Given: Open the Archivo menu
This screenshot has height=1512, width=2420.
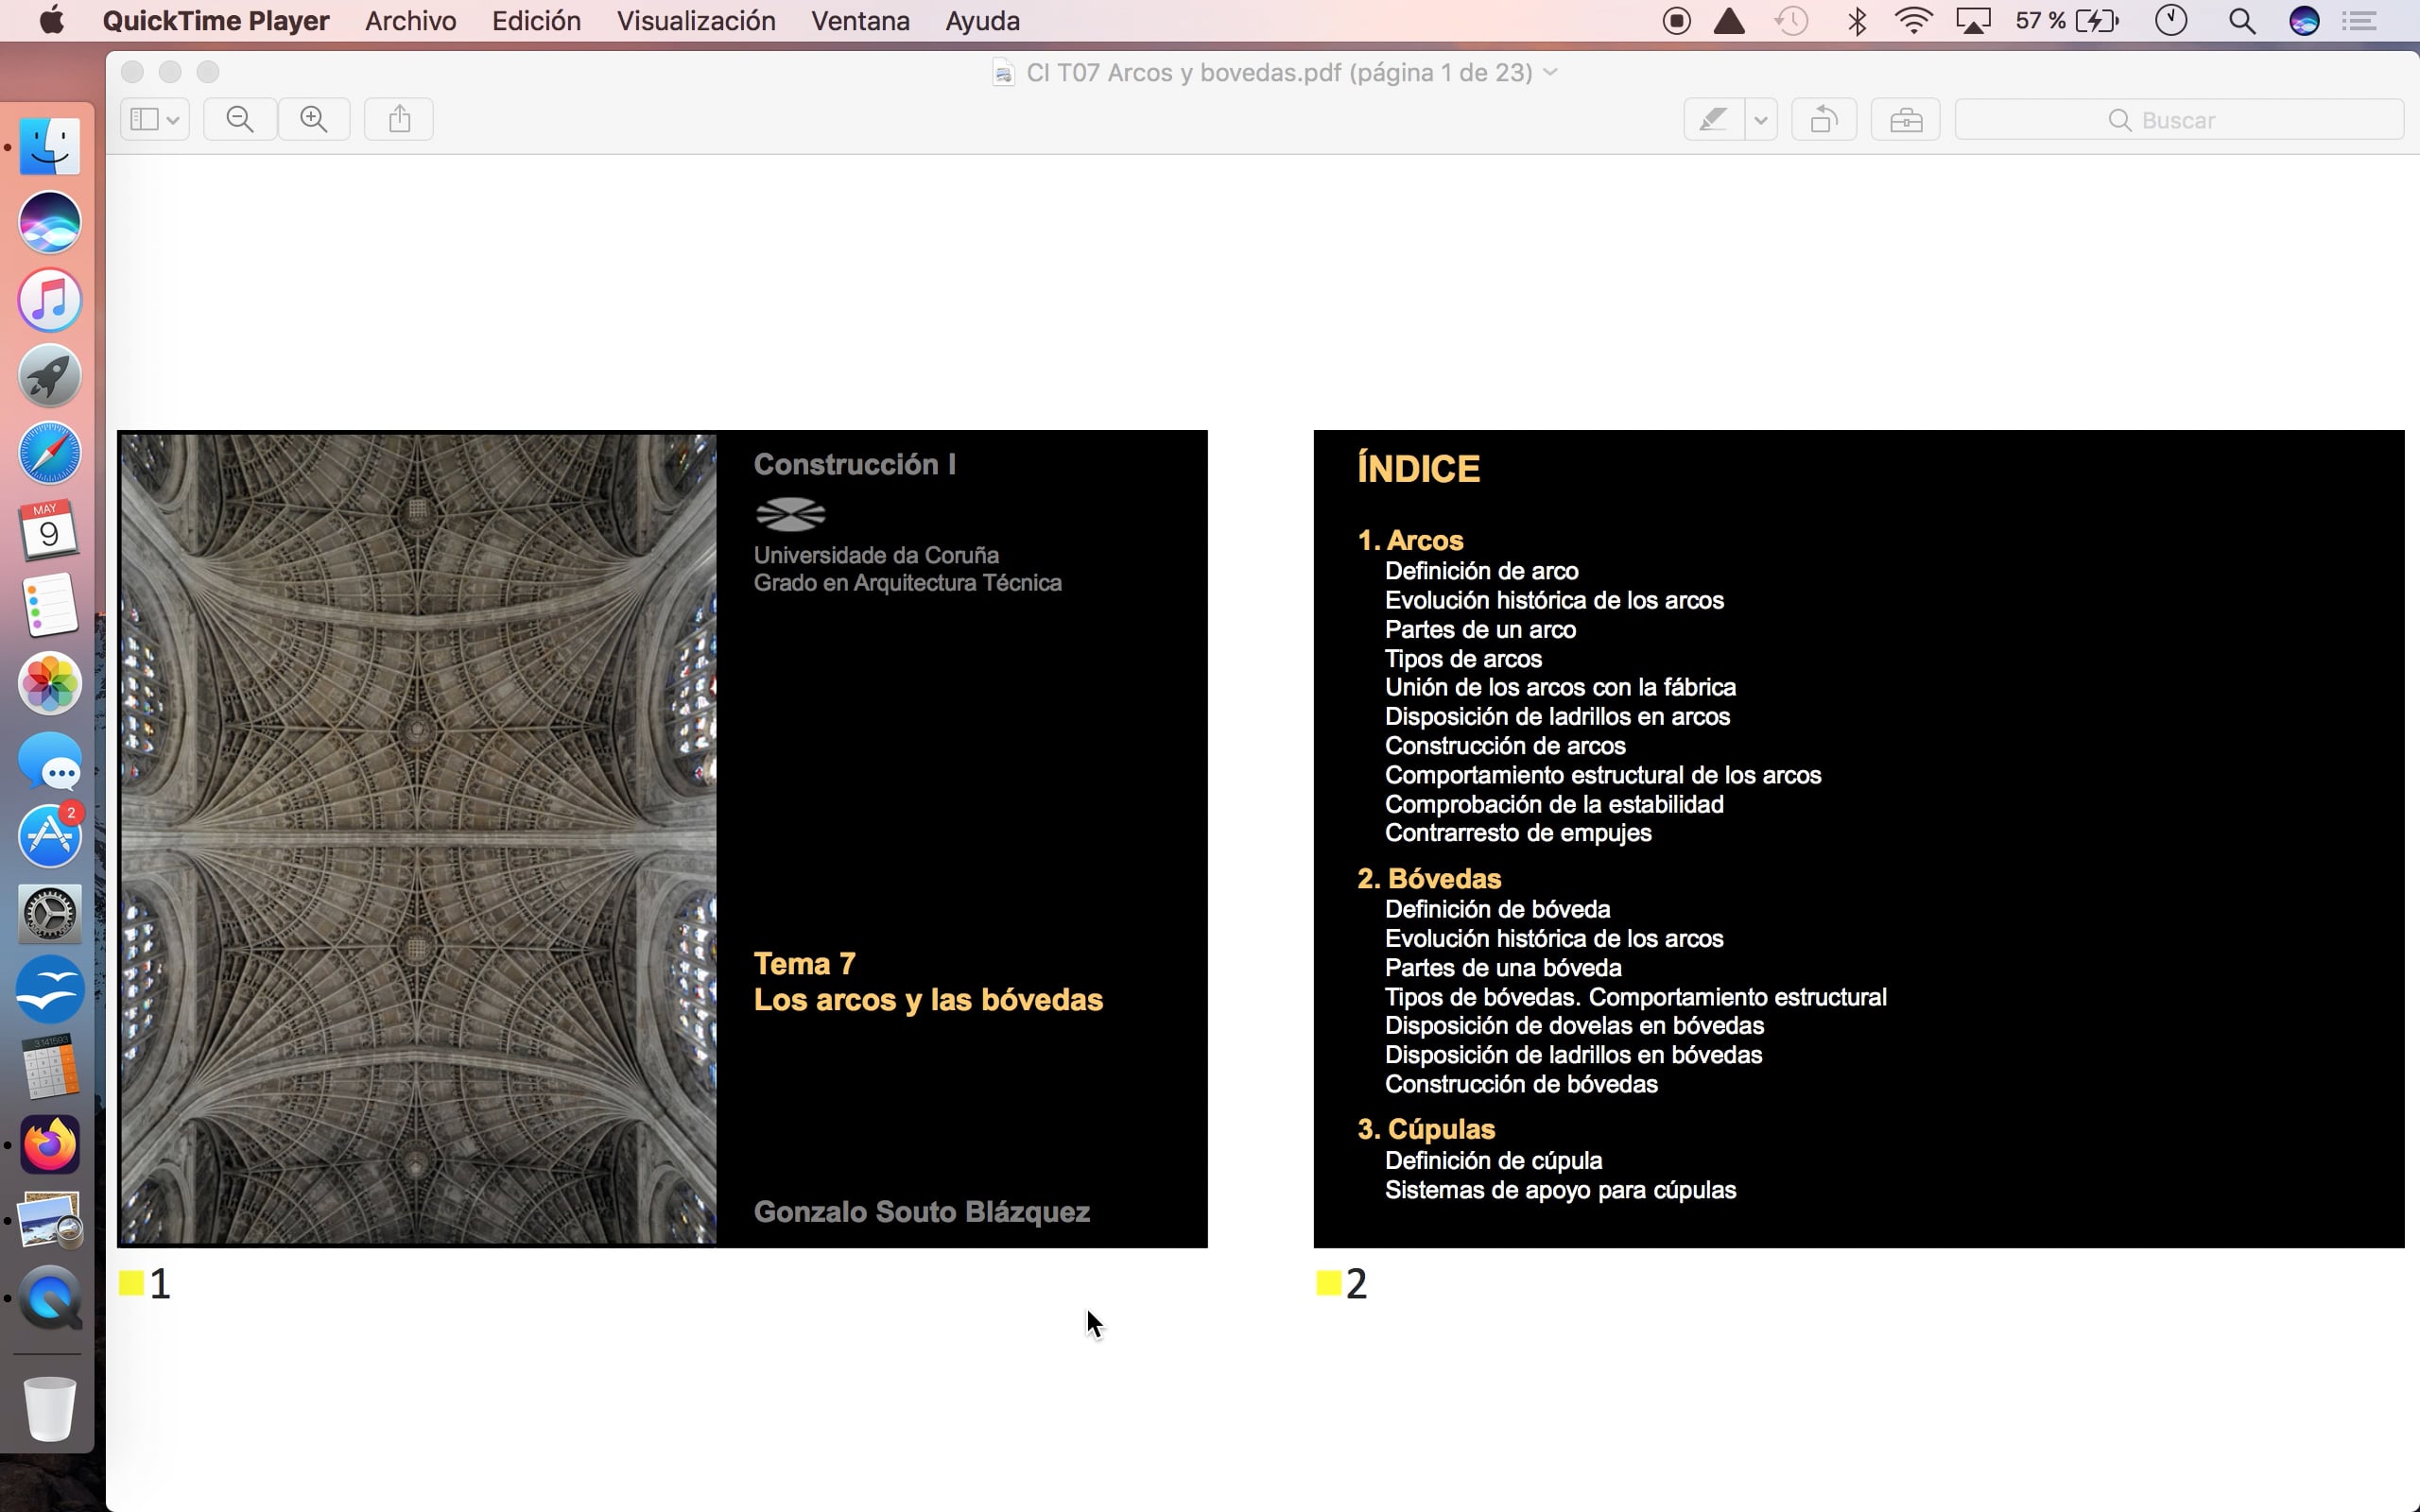Looking at the screenshot, I should click(410, 20).
